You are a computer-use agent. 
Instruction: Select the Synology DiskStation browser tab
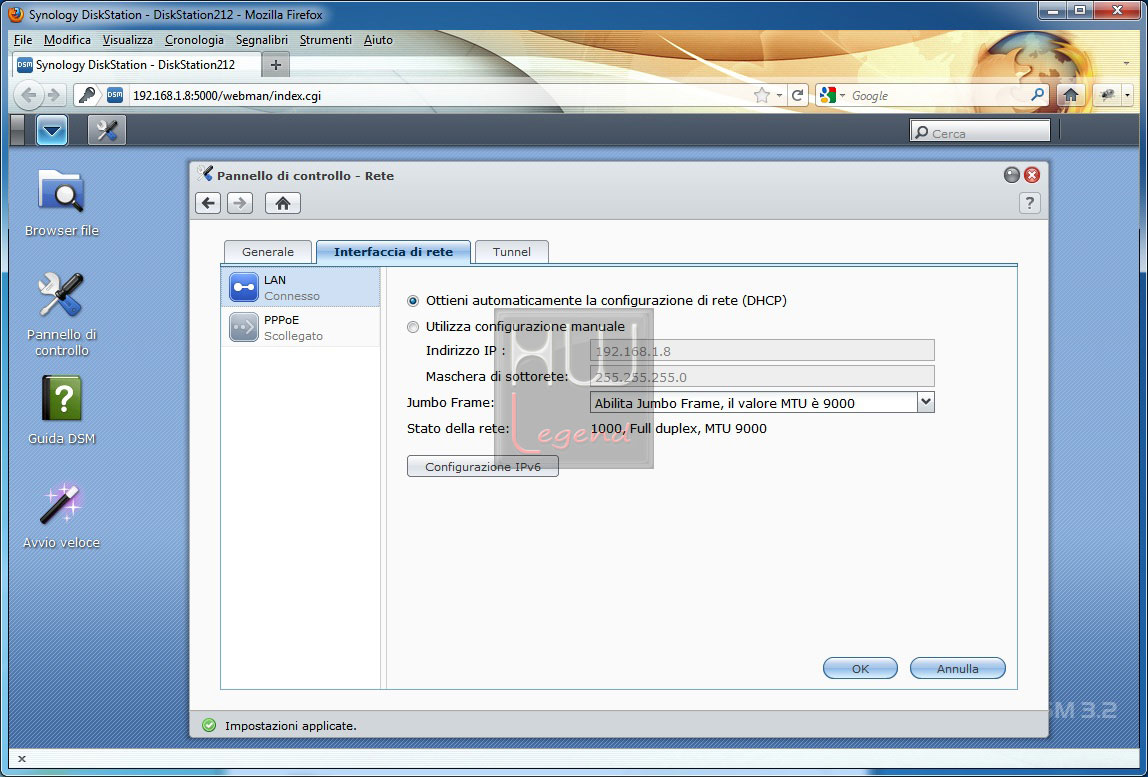(136, 64)
